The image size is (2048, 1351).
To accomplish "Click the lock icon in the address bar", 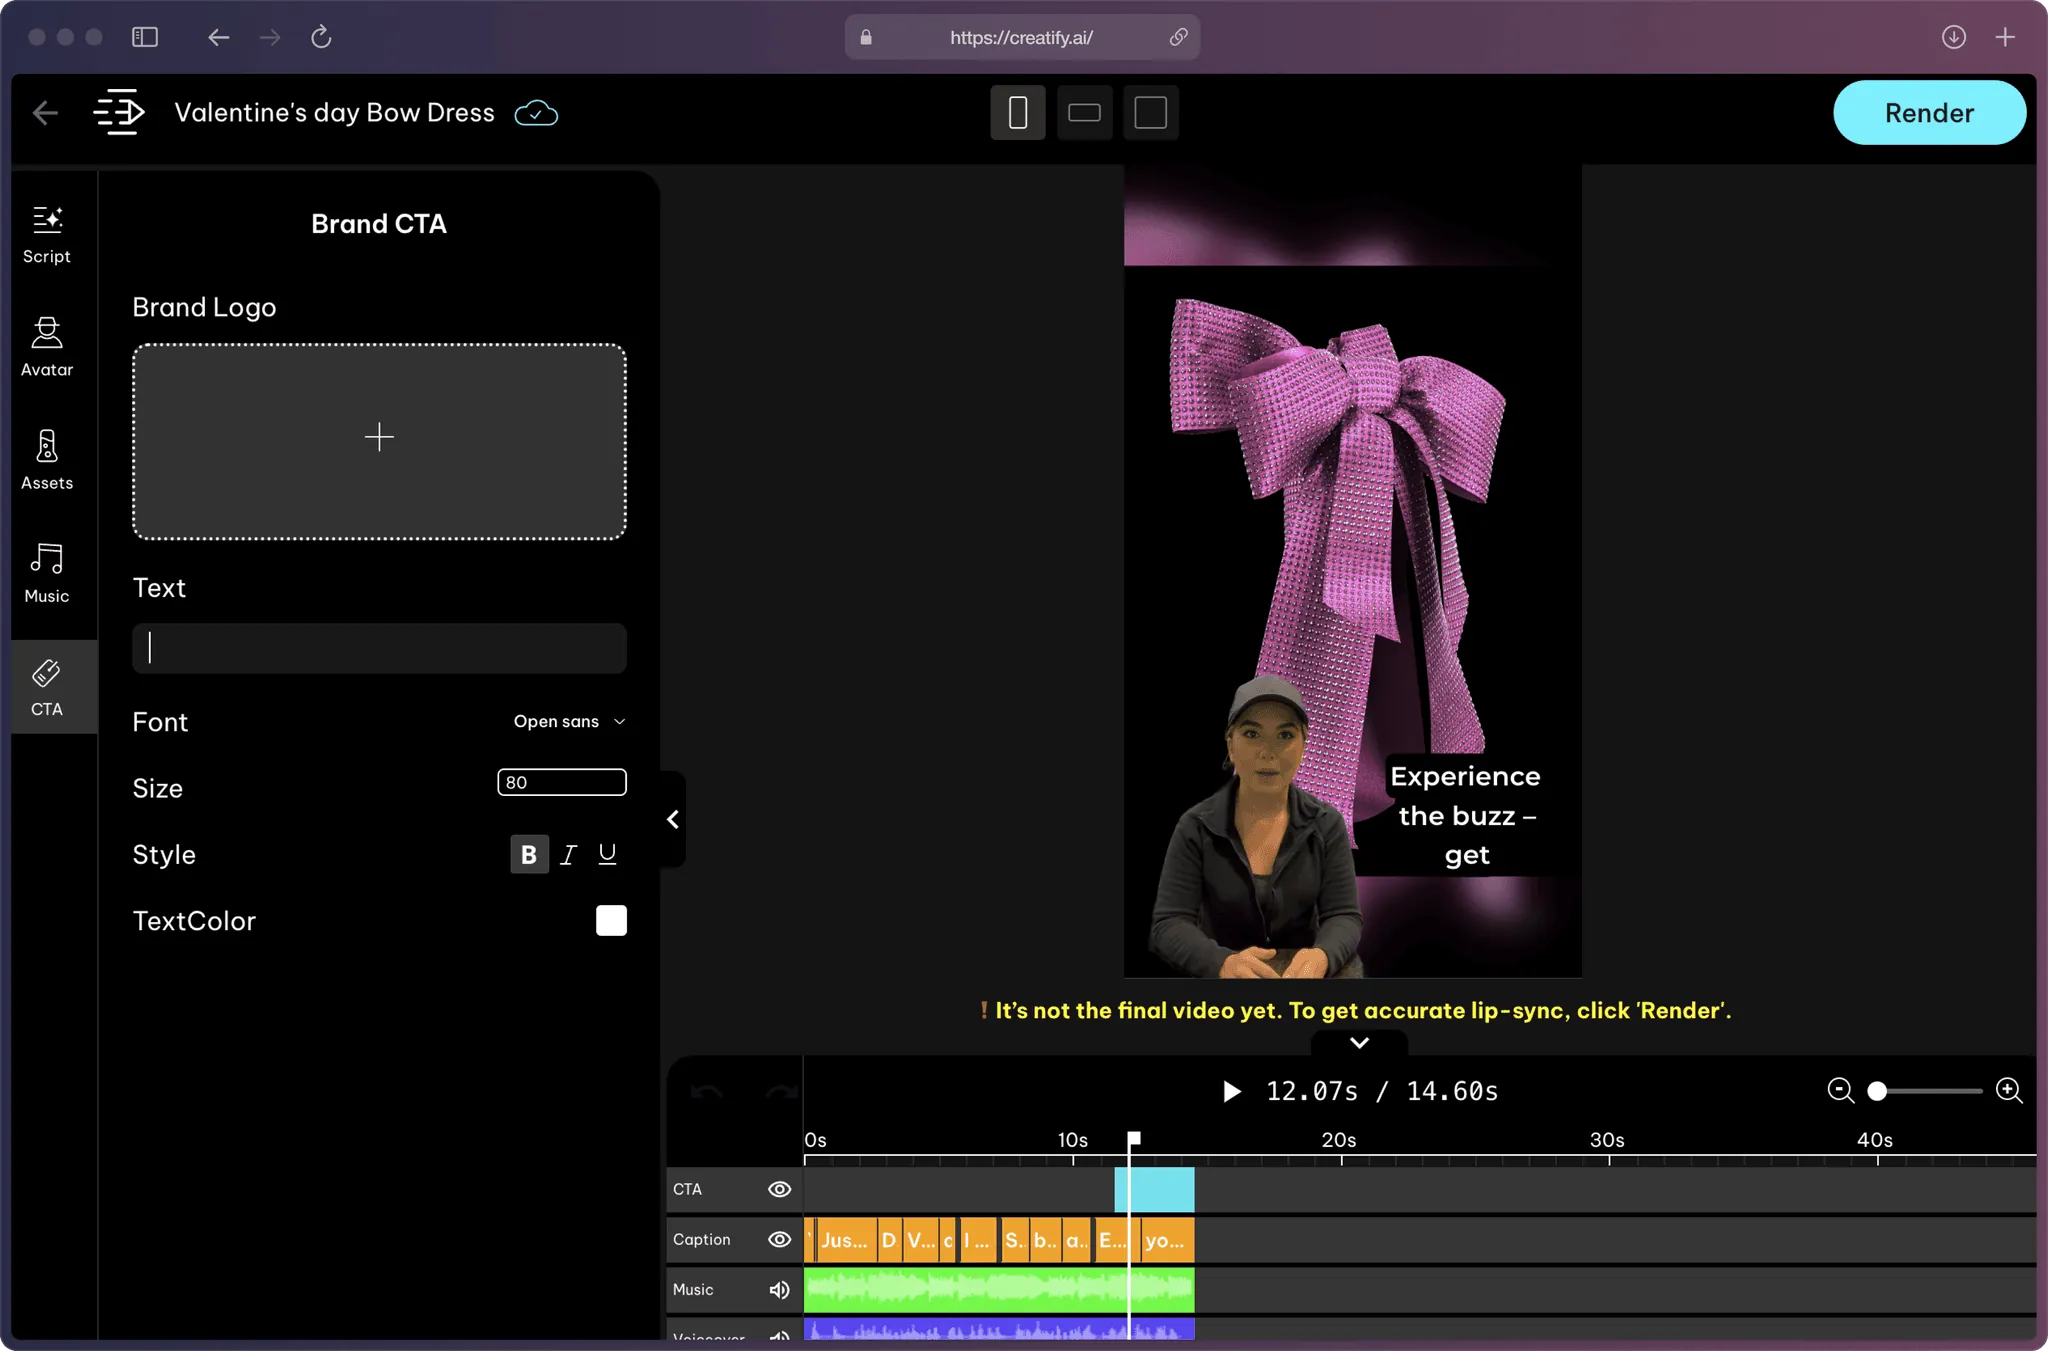I will (866, 37).
